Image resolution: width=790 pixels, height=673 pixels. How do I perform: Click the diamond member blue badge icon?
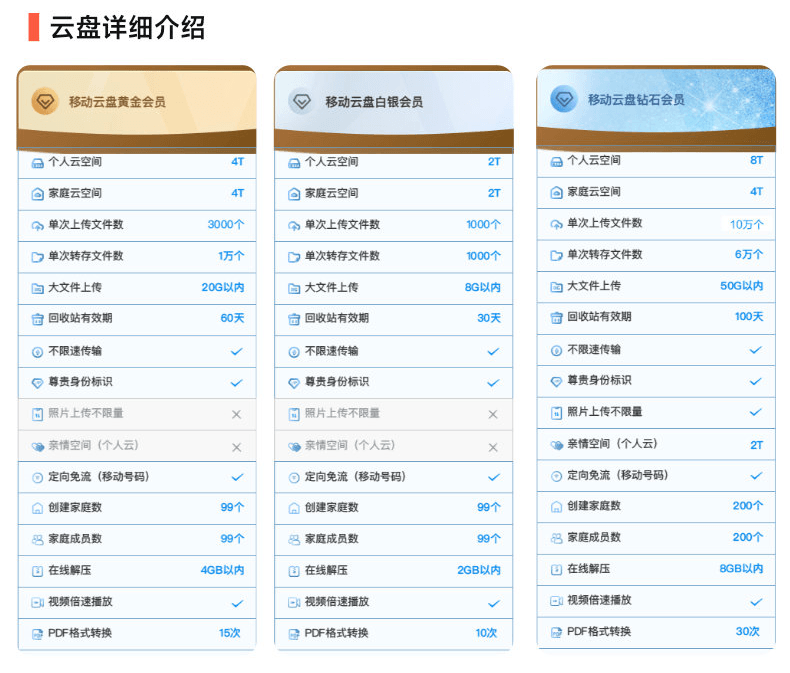(x=564, y=99)
